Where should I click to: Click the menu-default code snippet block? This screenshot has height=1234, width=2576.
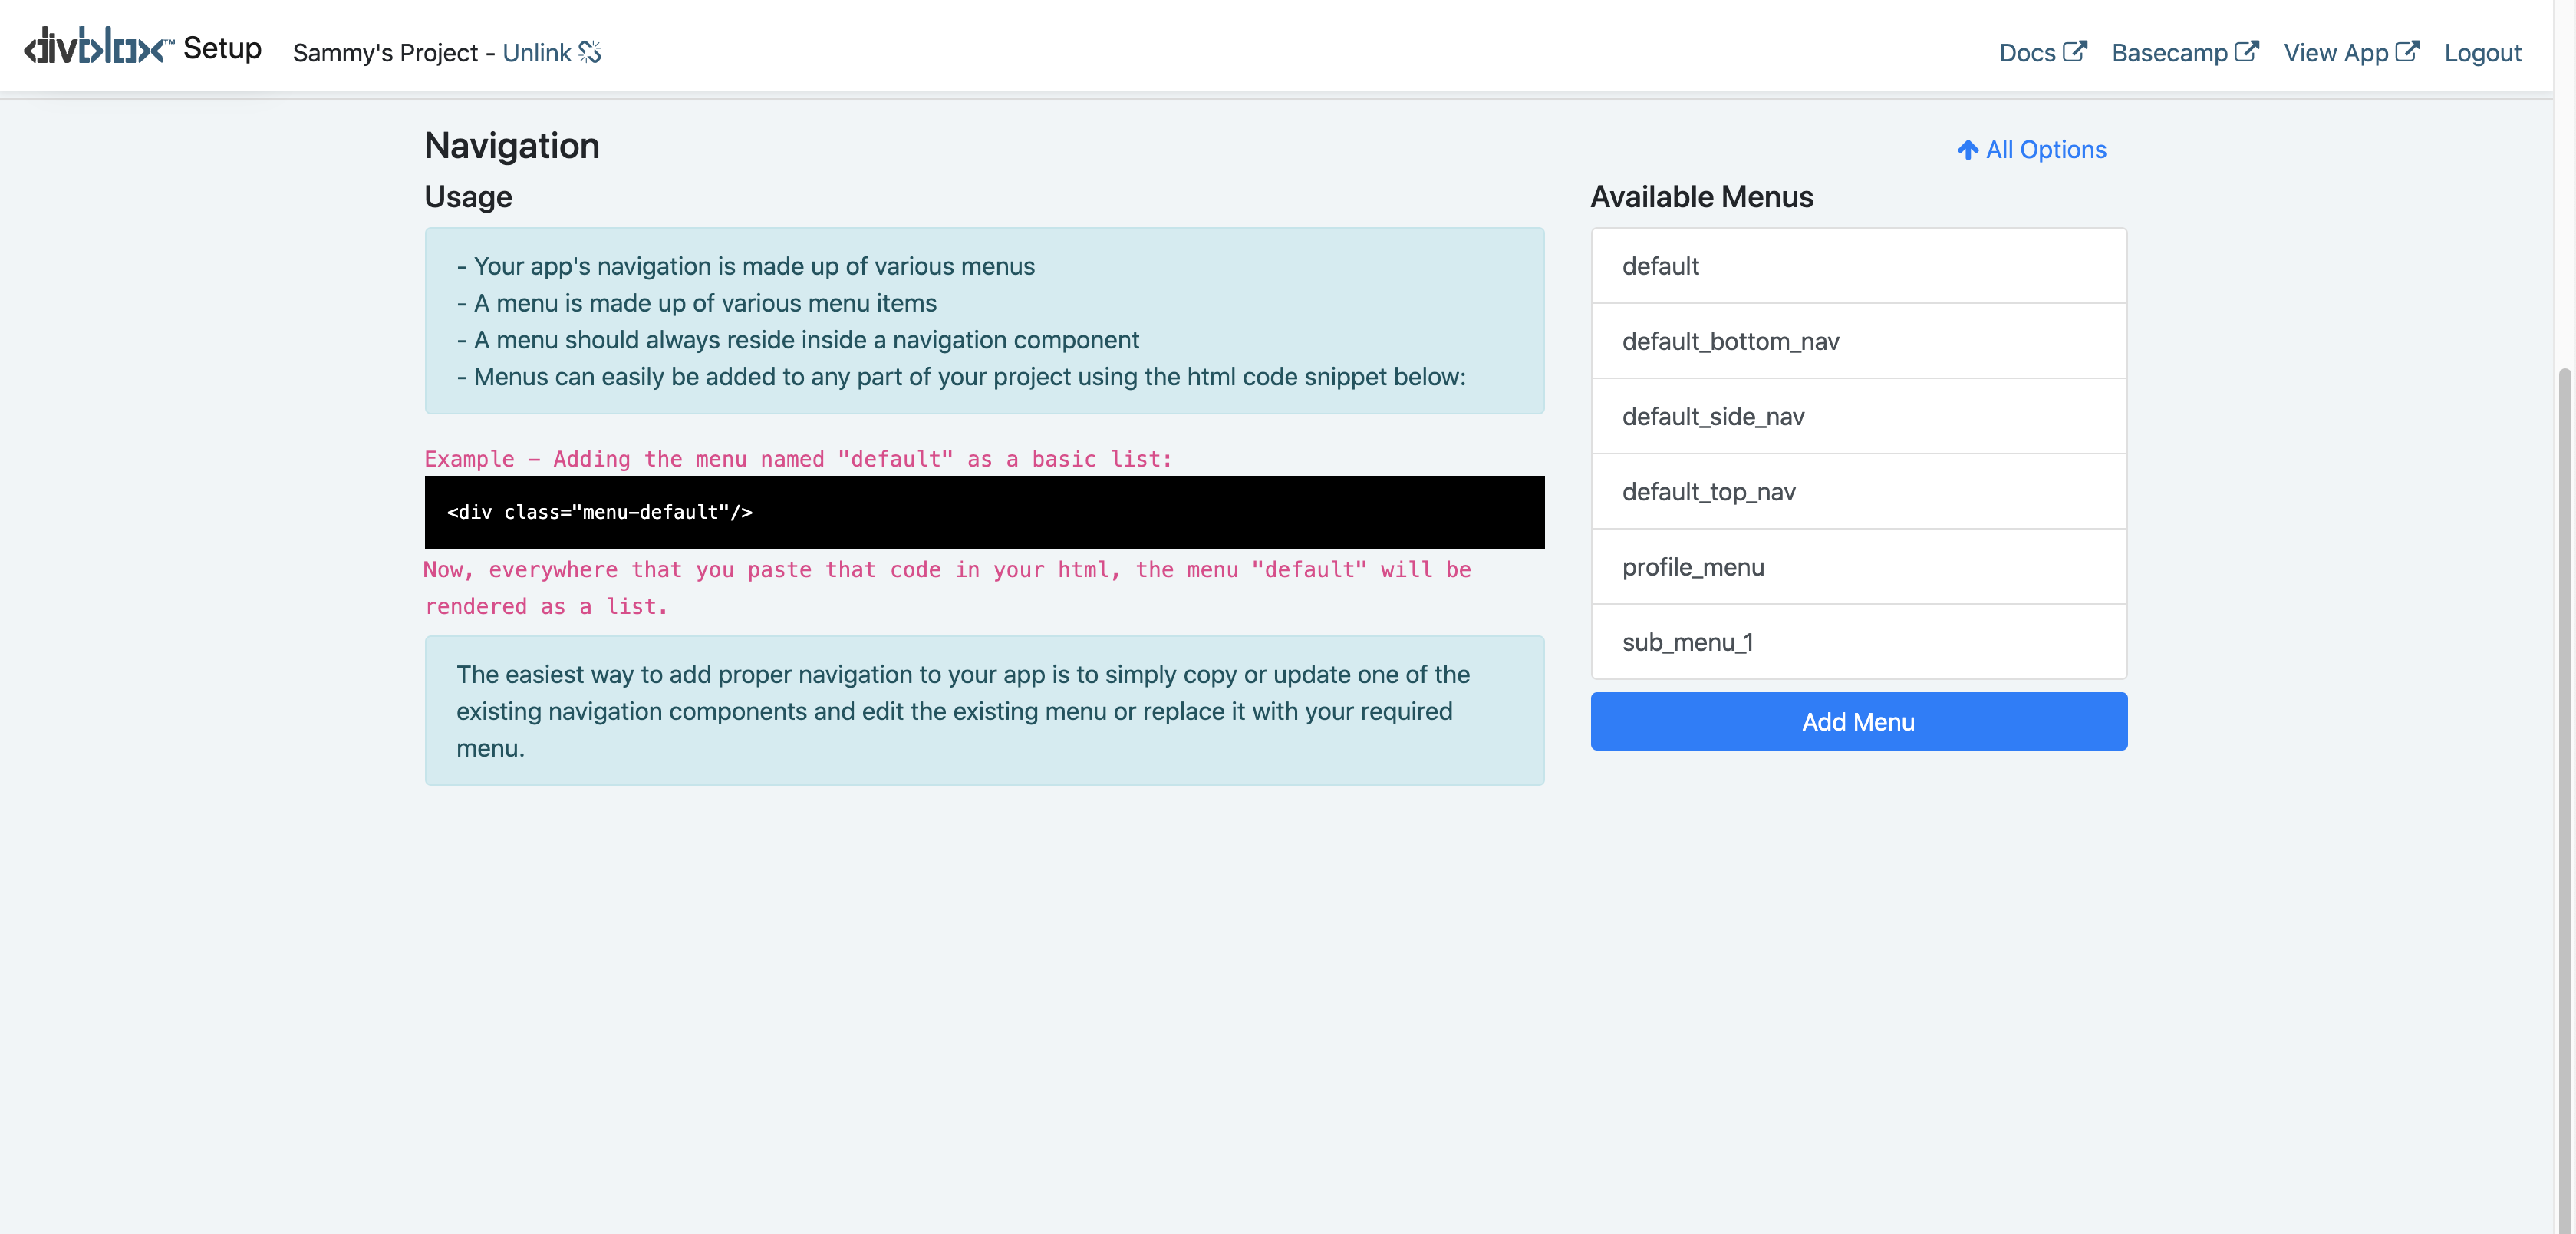(984, 512)
